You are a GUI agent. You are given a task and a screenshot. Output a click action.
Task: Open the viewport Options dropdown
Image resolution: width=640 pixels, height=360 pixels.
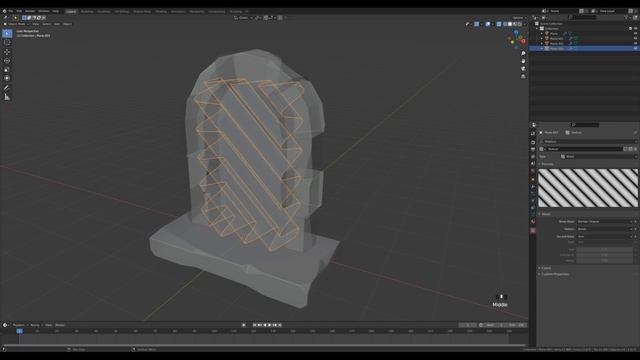519,18
